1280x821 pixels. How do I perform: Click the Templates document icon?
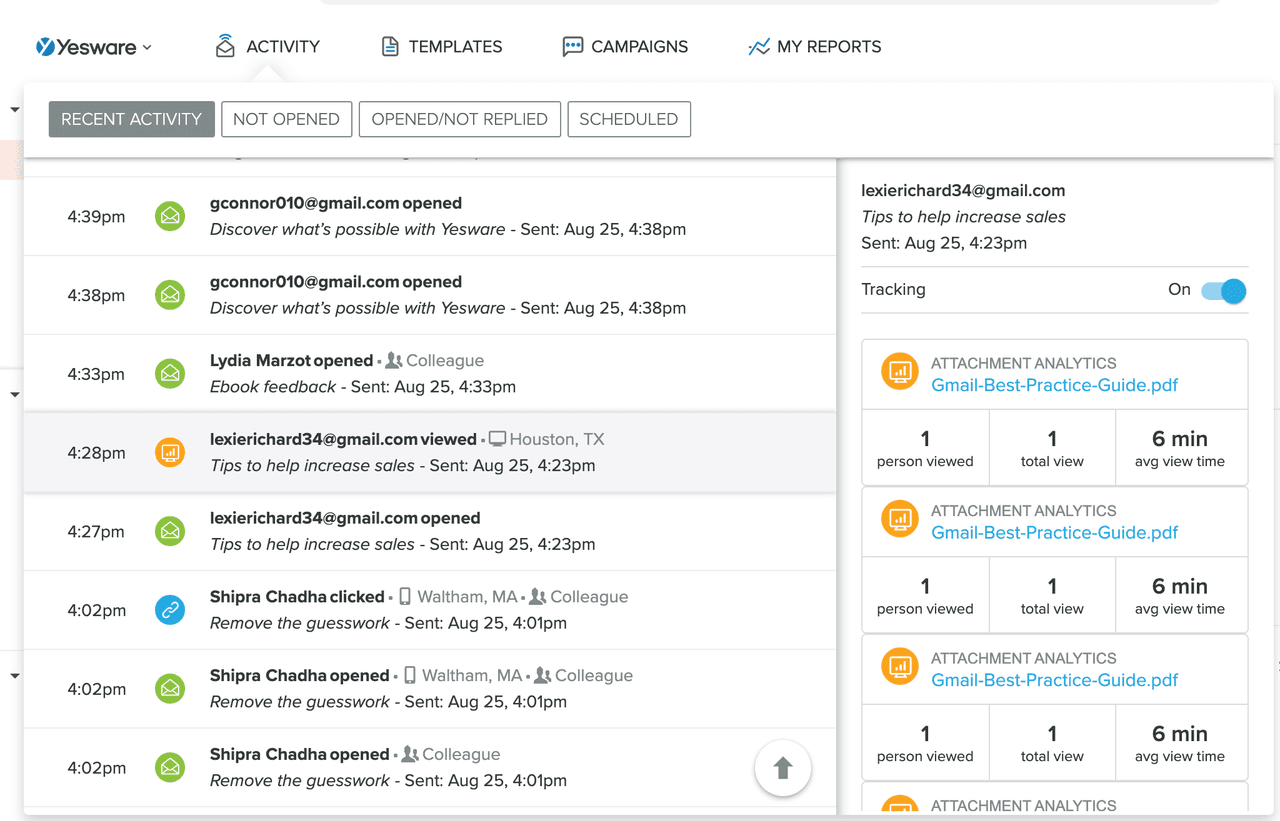pos(390,46)
